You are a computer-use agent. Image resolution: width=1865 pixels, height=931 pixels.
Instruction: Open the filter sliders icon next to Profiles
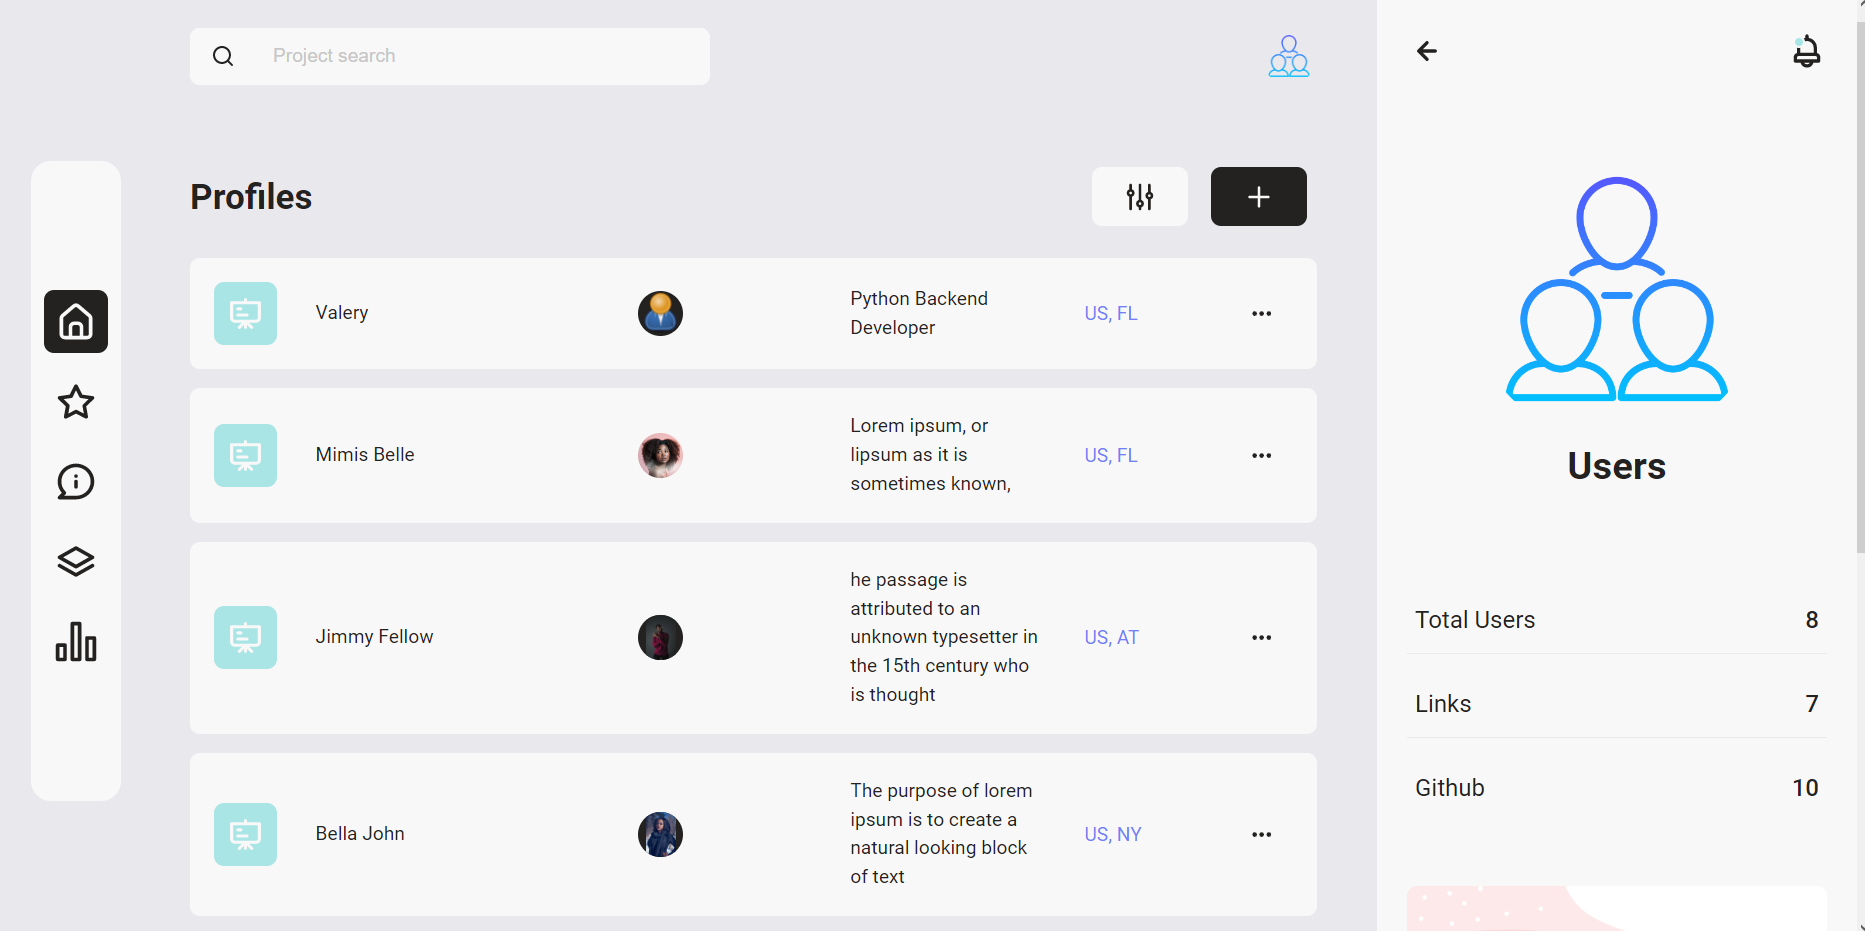(1139, 196)
